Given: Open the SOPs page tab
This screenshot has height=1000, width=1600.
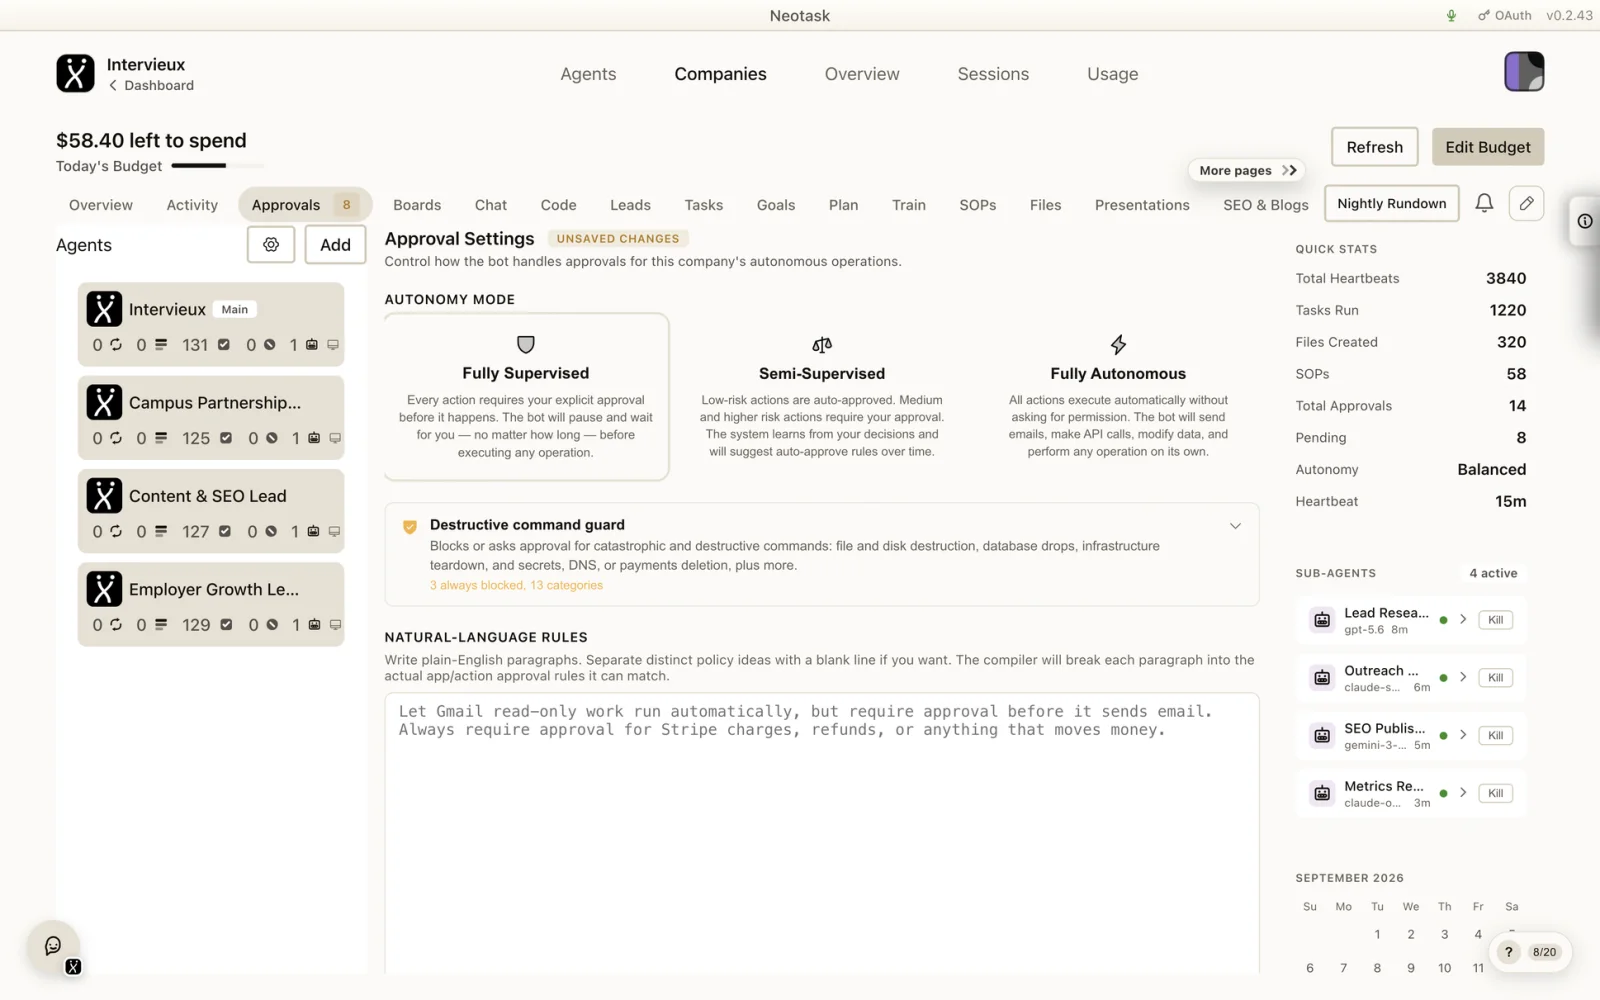Looking at the screenshot, I should click(977, 205).
